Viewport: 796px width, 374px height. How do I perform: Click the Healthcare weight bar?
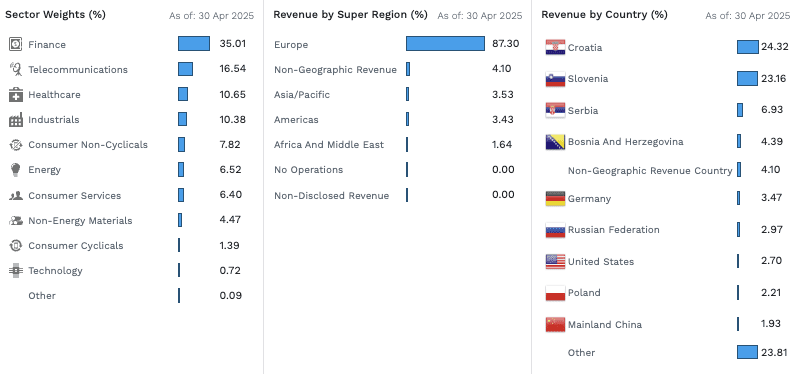pyautogui.click(x=183, y=94)
